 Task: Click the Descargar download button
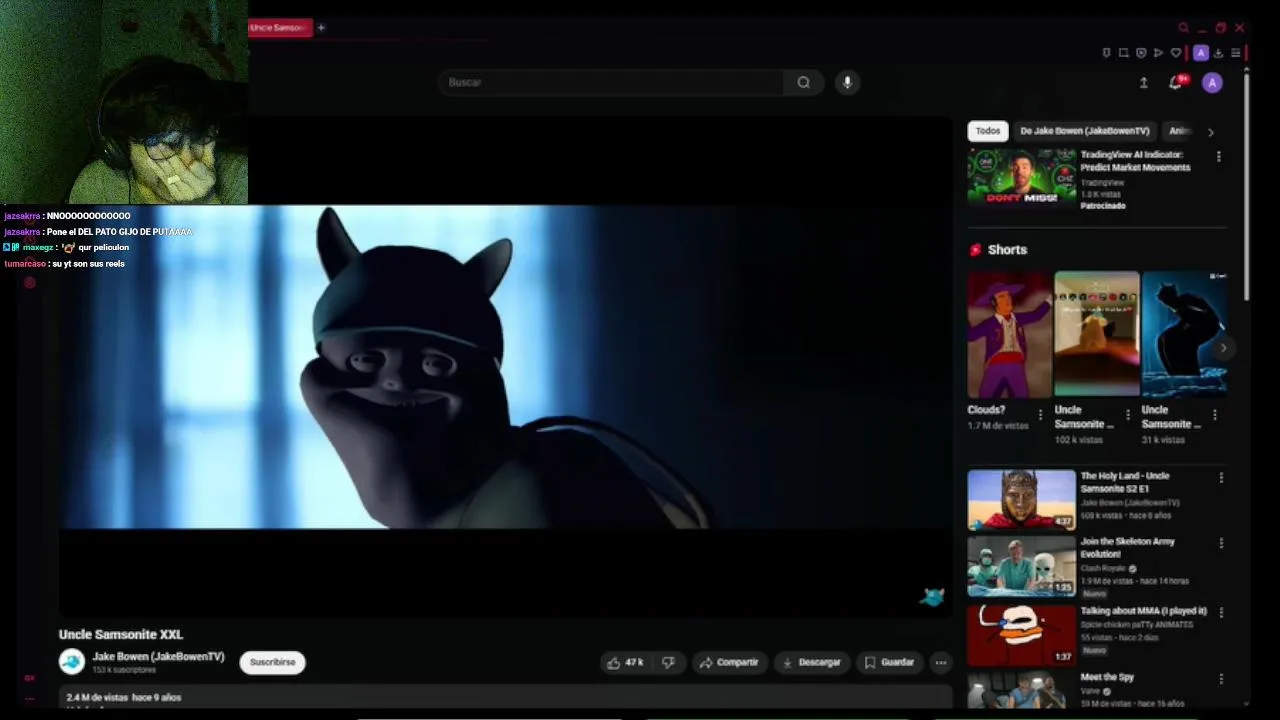(812, 662)
